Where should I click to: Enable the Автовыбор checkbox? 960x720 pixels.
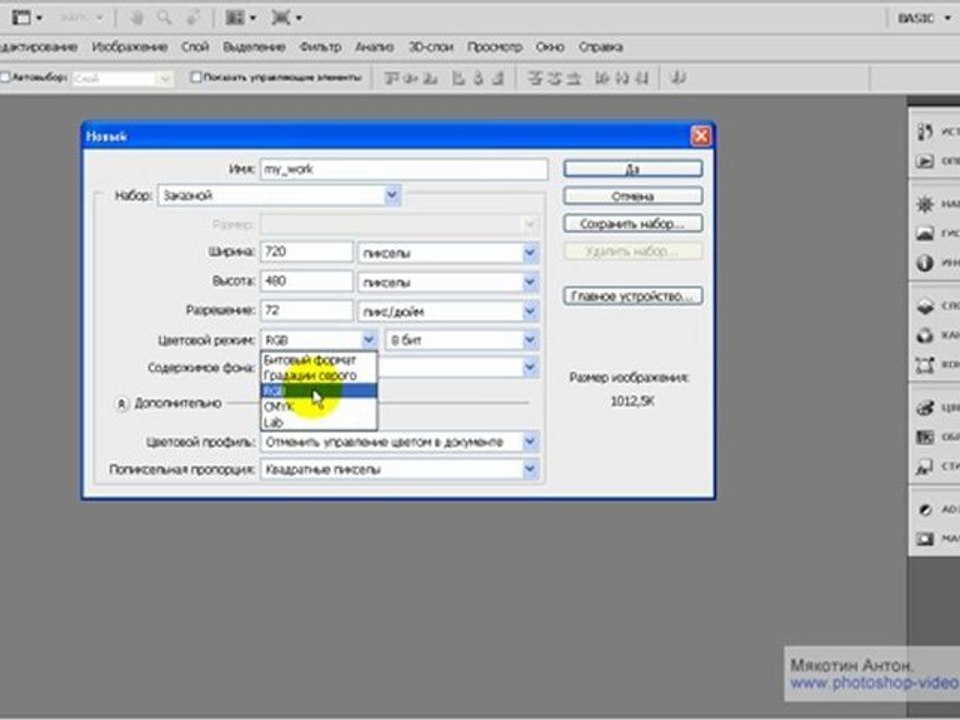(x=6, y=76)
